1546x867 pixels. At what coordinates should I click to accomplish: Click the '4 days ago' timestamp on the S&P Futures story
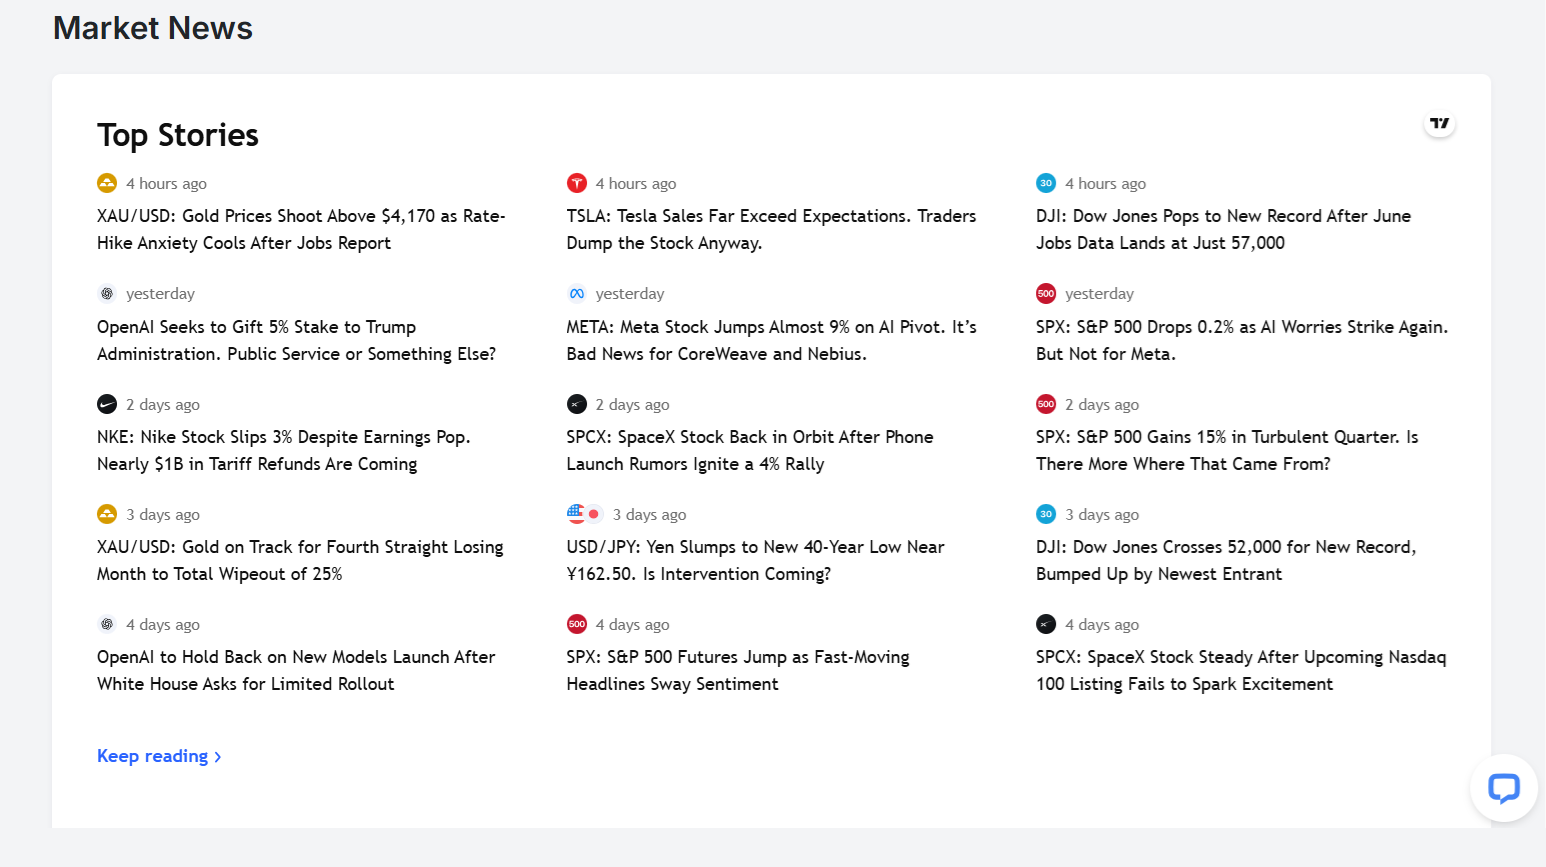click(x=633, y=624)
